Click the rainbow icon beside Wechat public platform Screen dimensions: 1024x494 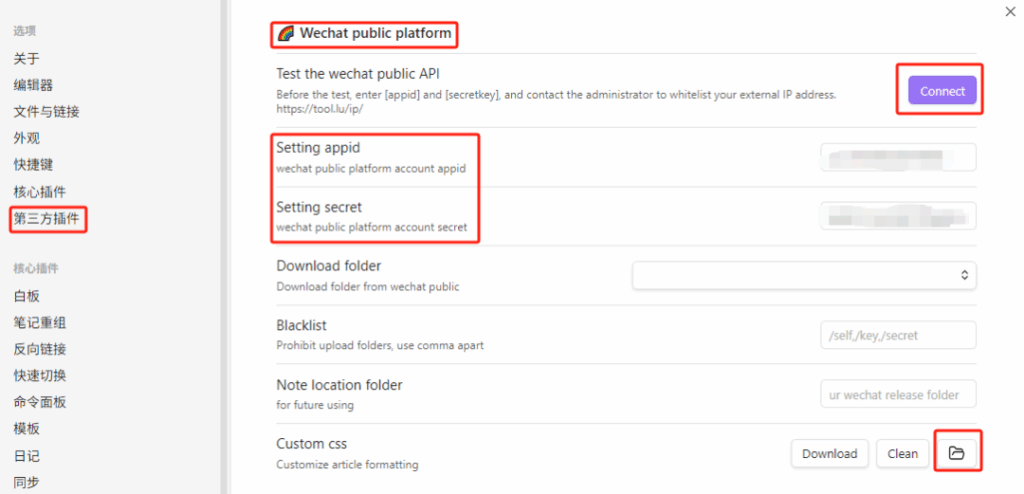pos(285,33)
